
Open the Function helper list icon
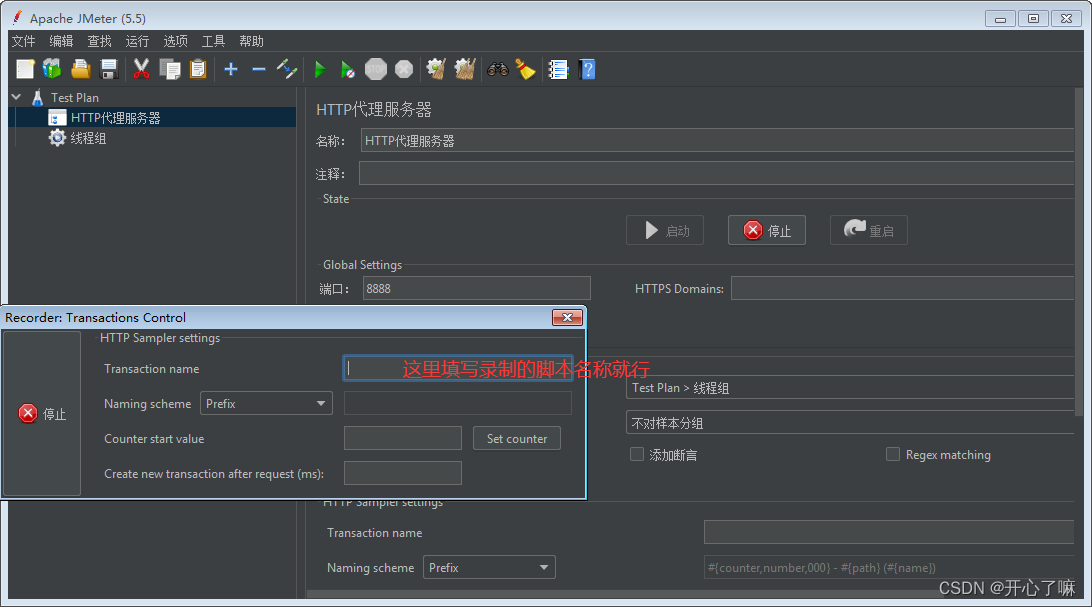tap(559, 69)
